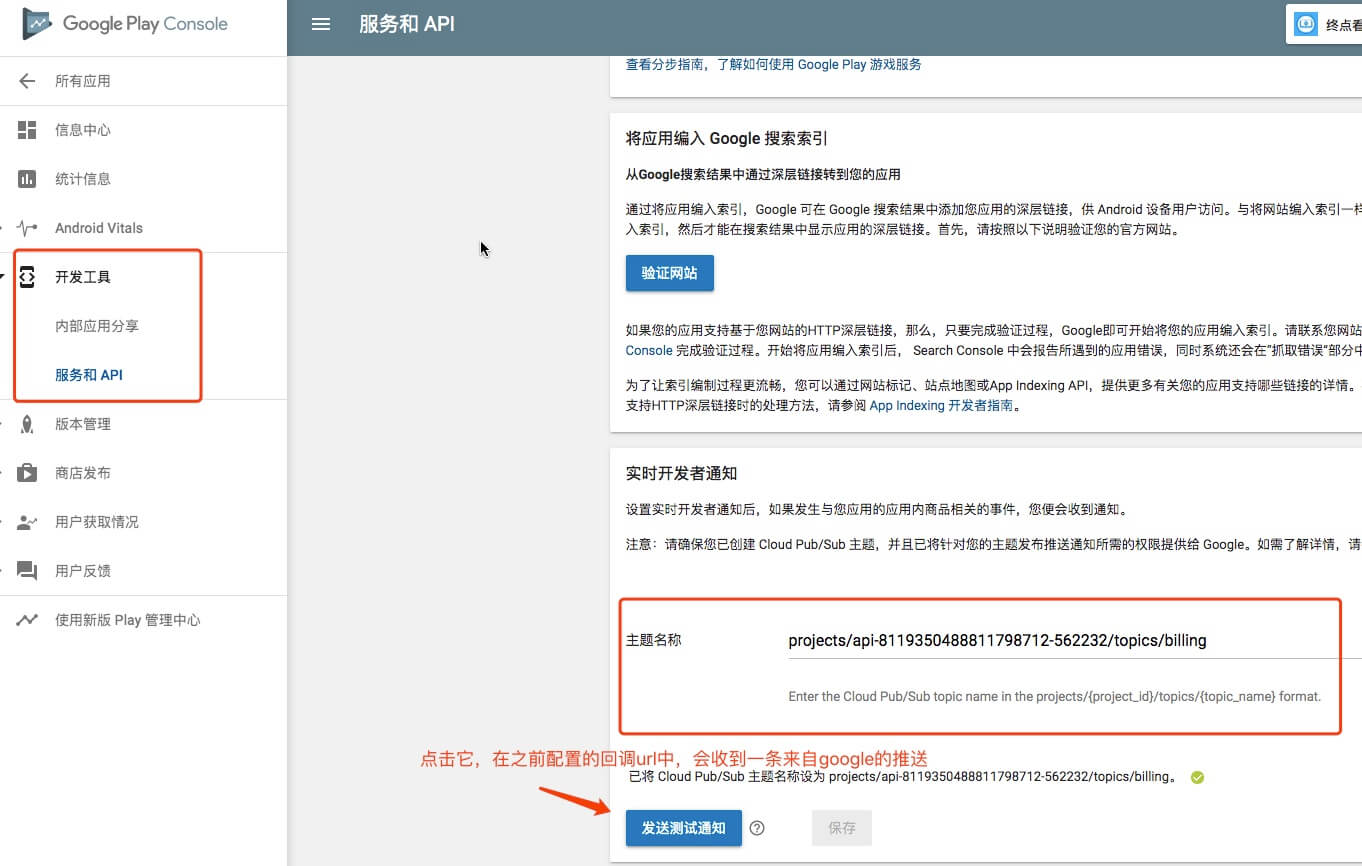Viewport: 1362px width, 866px height.
Task: Open Android Vitals in the sidebar
Action: 99,228
